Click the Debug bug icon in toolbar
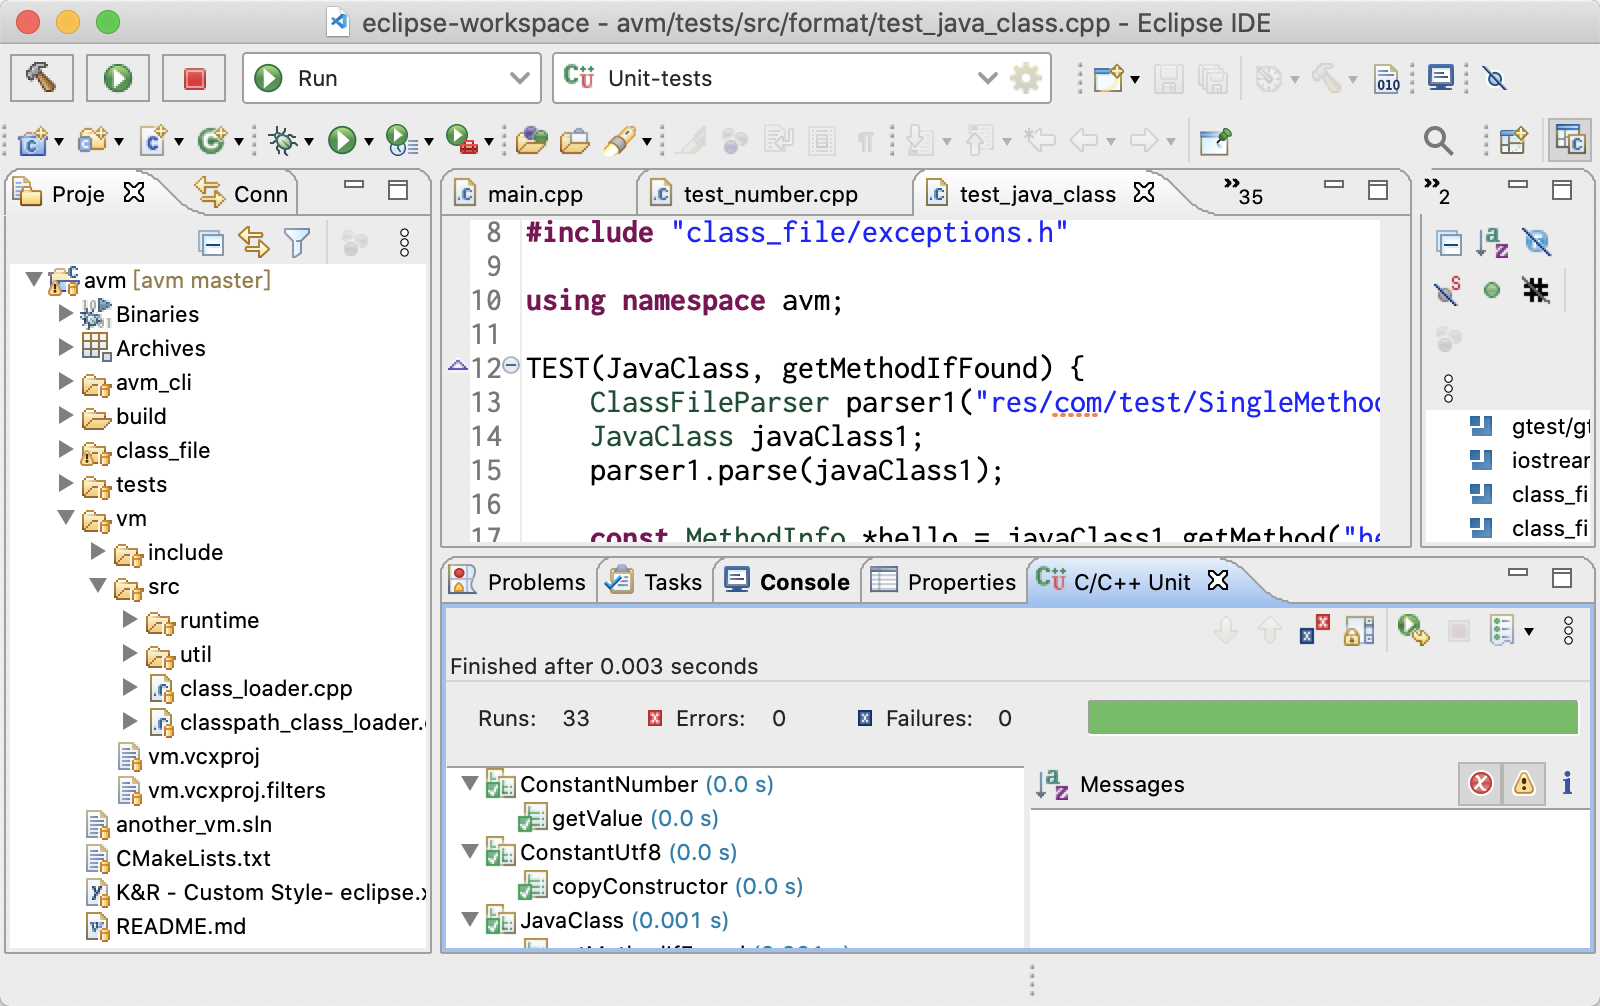The width and height of the screenshot is (1600, 1006). point(283,141)
